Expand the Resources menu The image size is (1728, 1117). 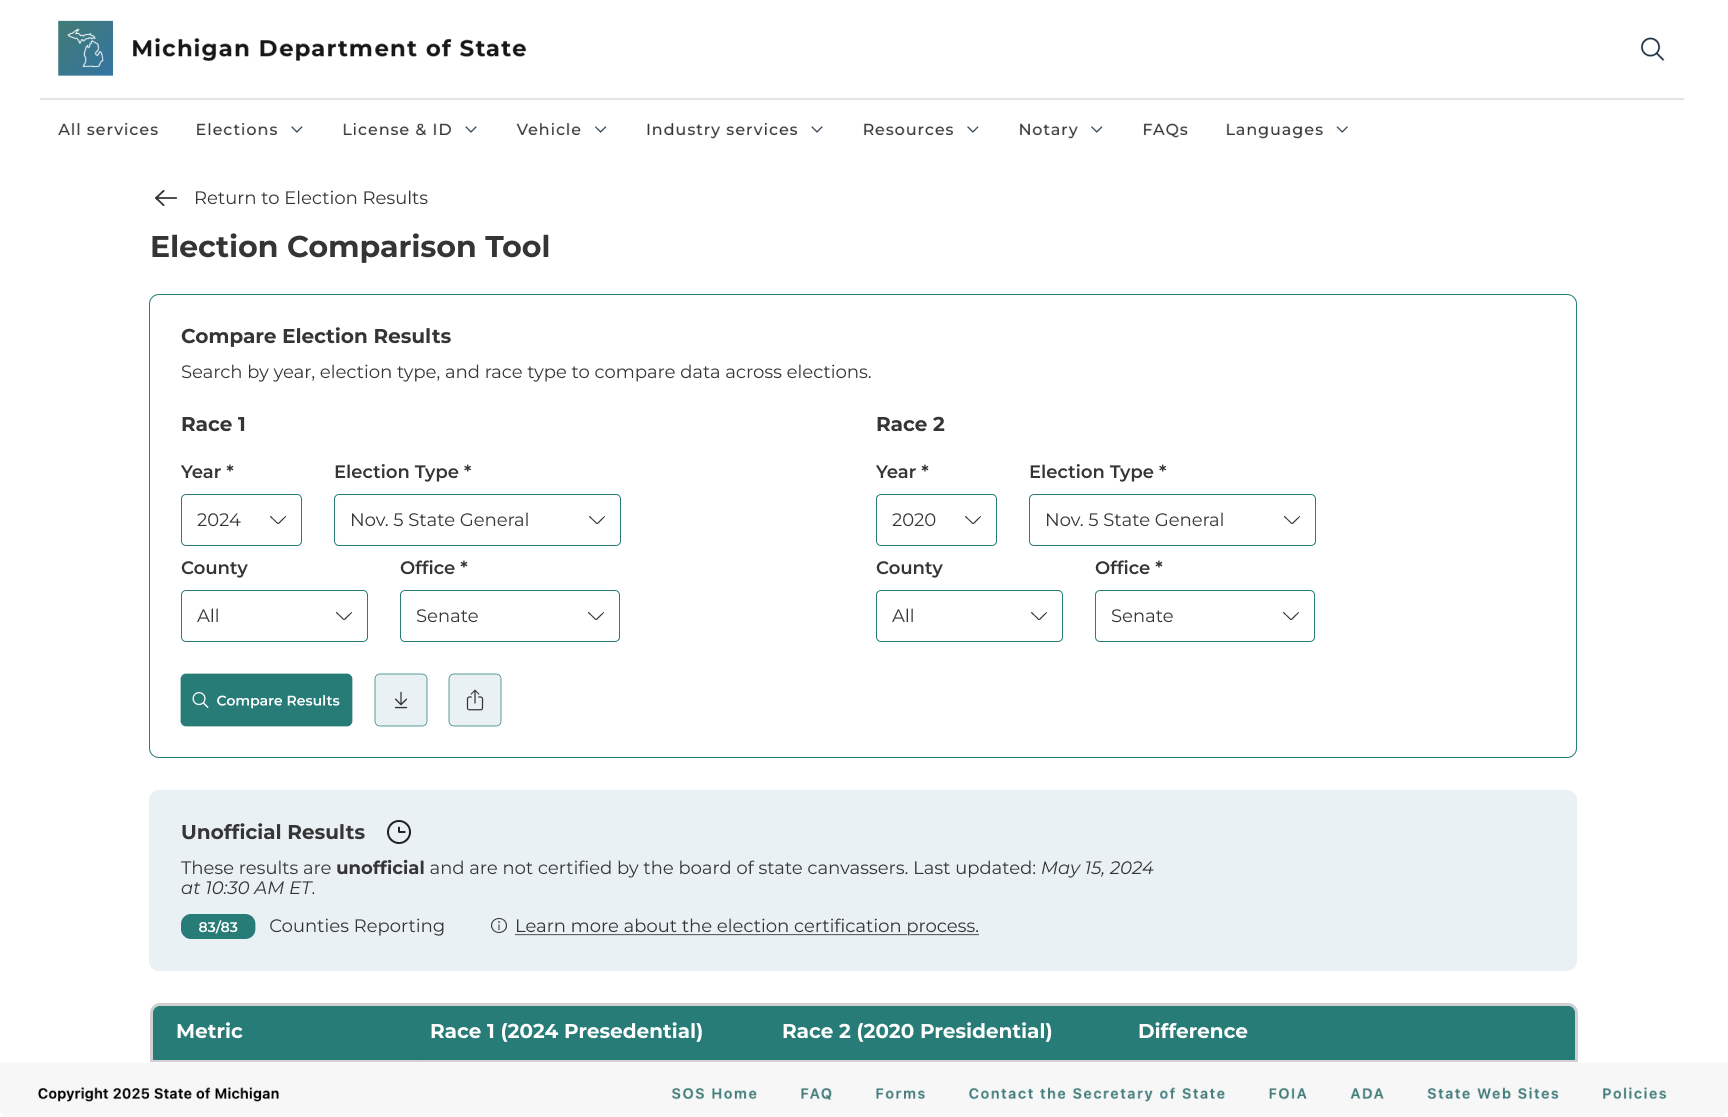pos(921,129)
